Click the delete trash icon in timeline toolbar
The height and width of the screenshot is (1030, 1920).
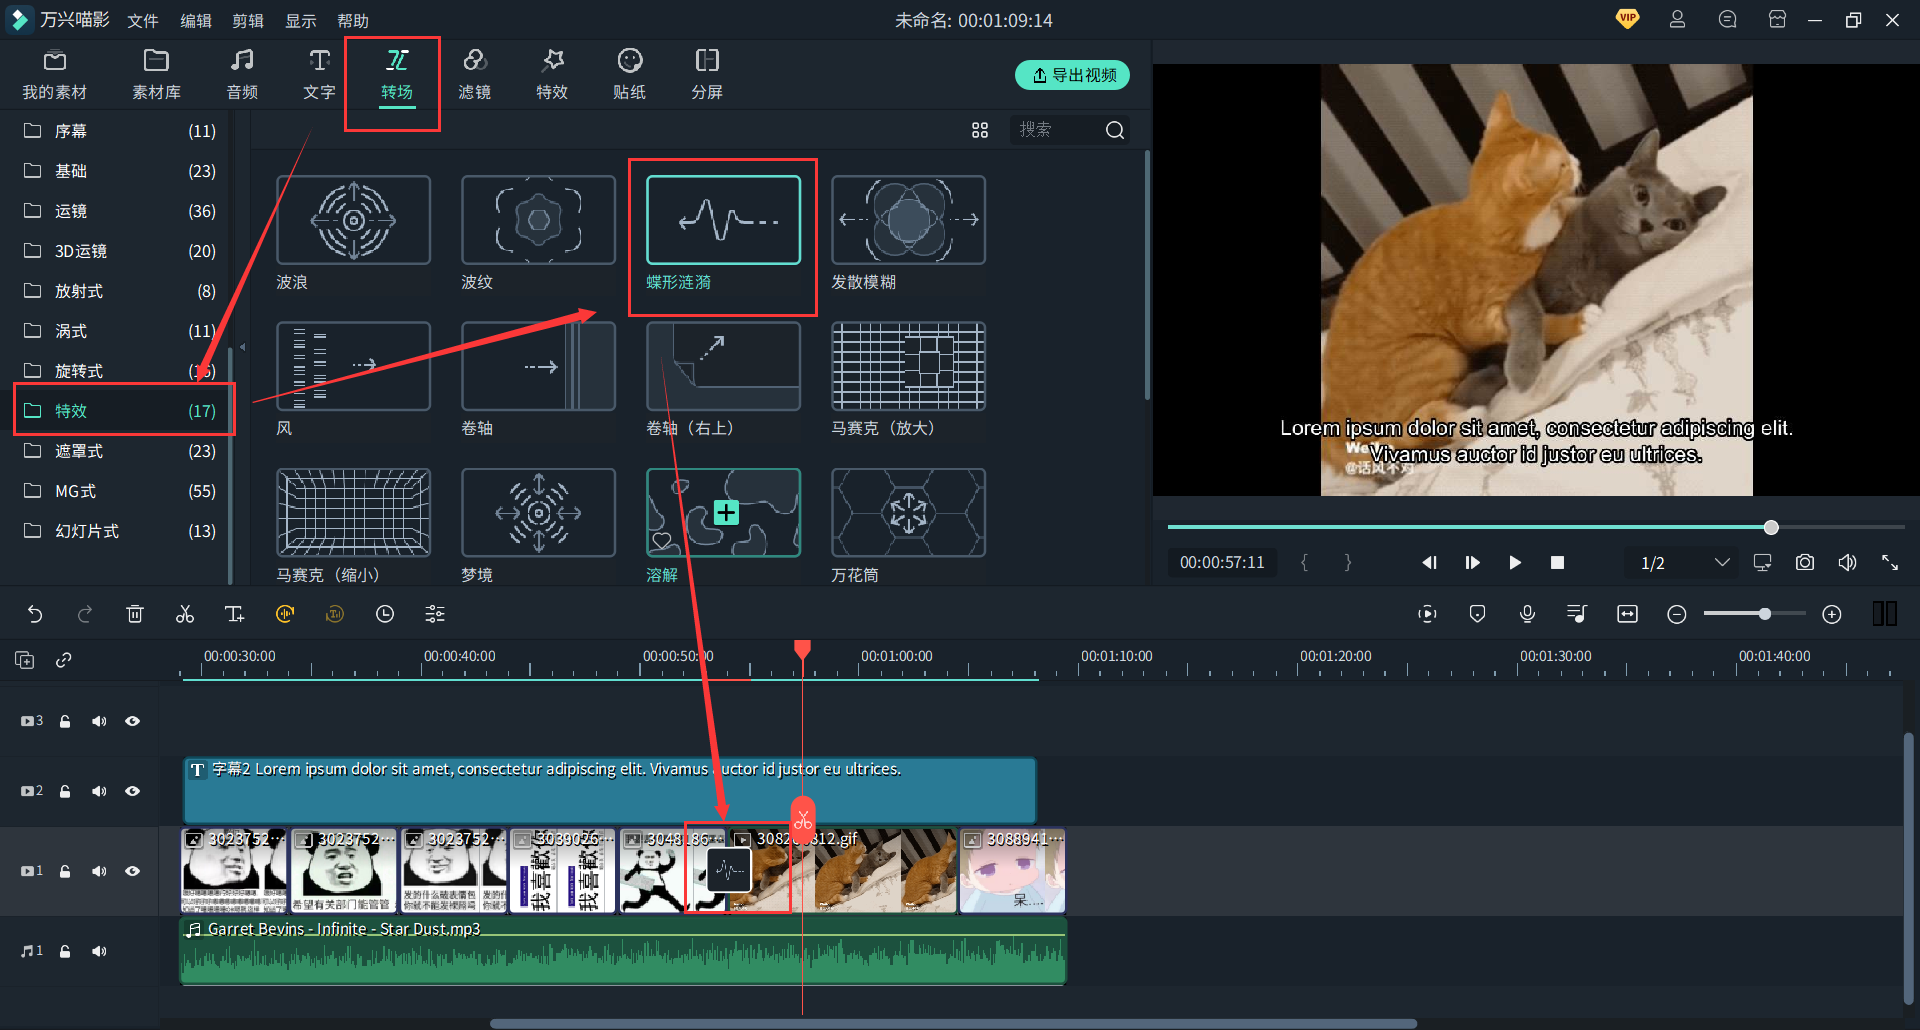135,614
